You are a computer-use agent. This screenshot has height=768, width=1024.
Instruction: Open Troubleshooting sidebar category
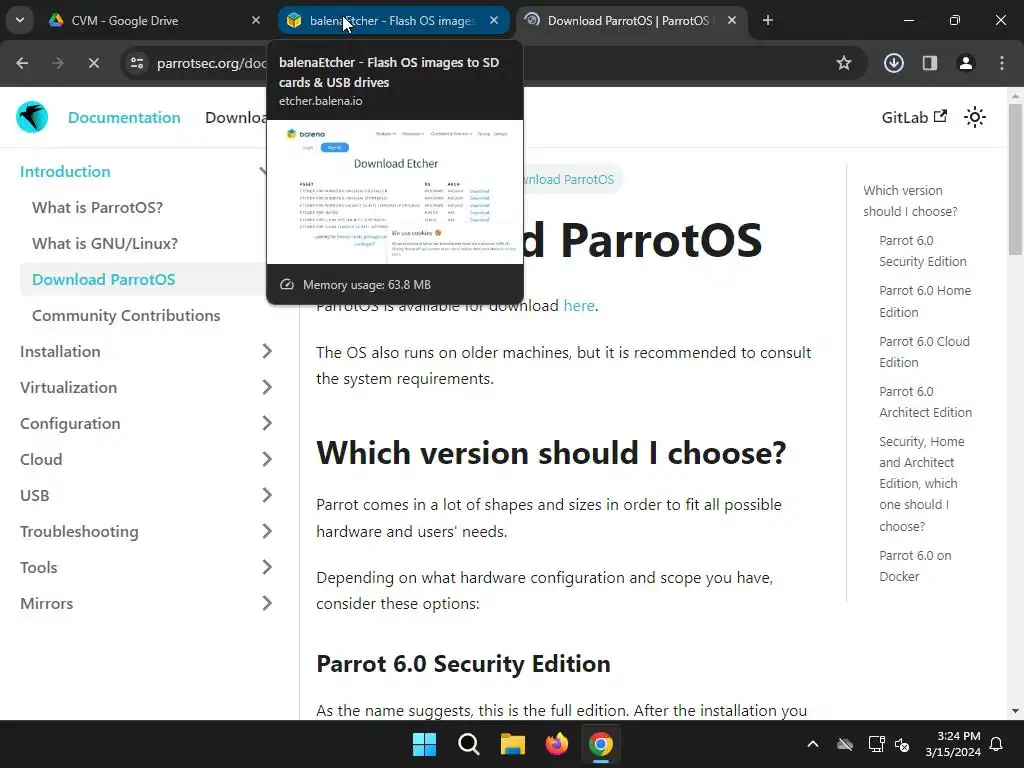tap(79, 532)
